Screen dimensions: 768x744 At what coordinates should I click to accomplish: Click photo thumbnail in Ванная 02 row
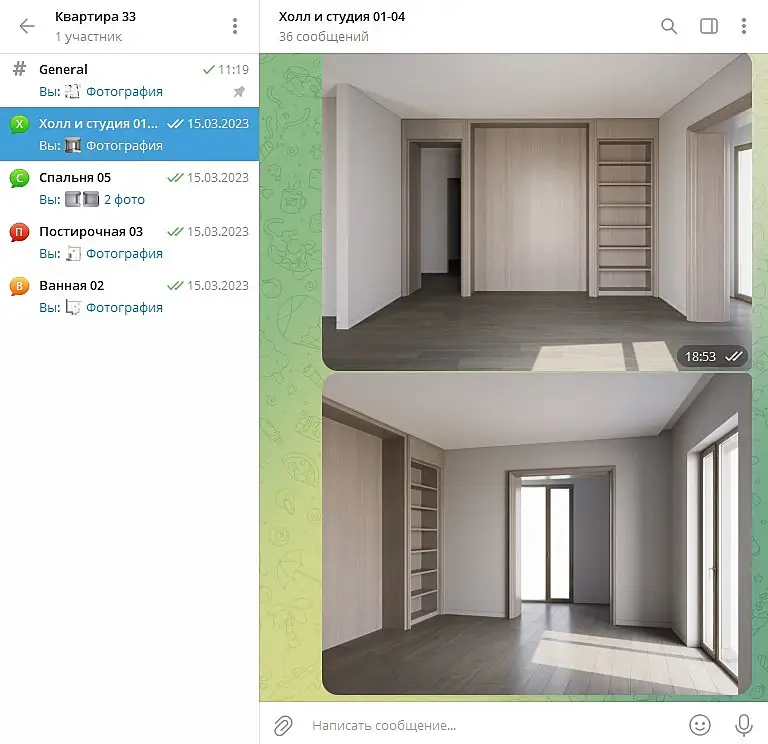73,308
